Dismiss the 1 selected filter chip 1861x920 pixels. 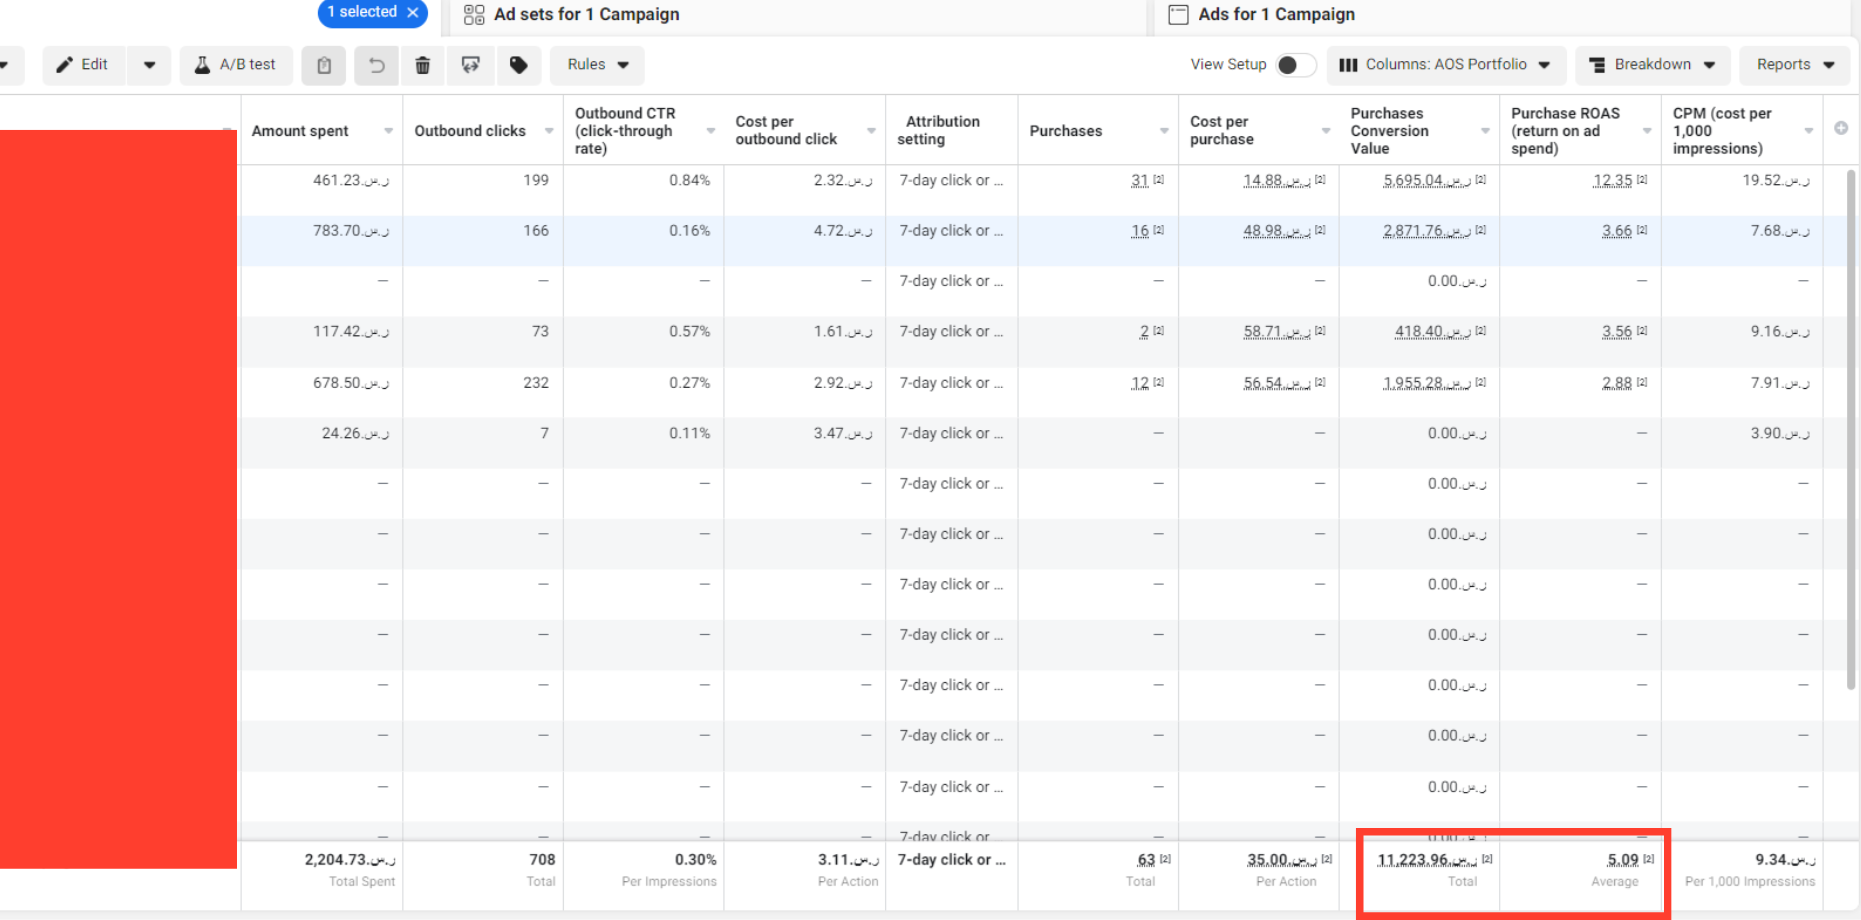point(414,13)
